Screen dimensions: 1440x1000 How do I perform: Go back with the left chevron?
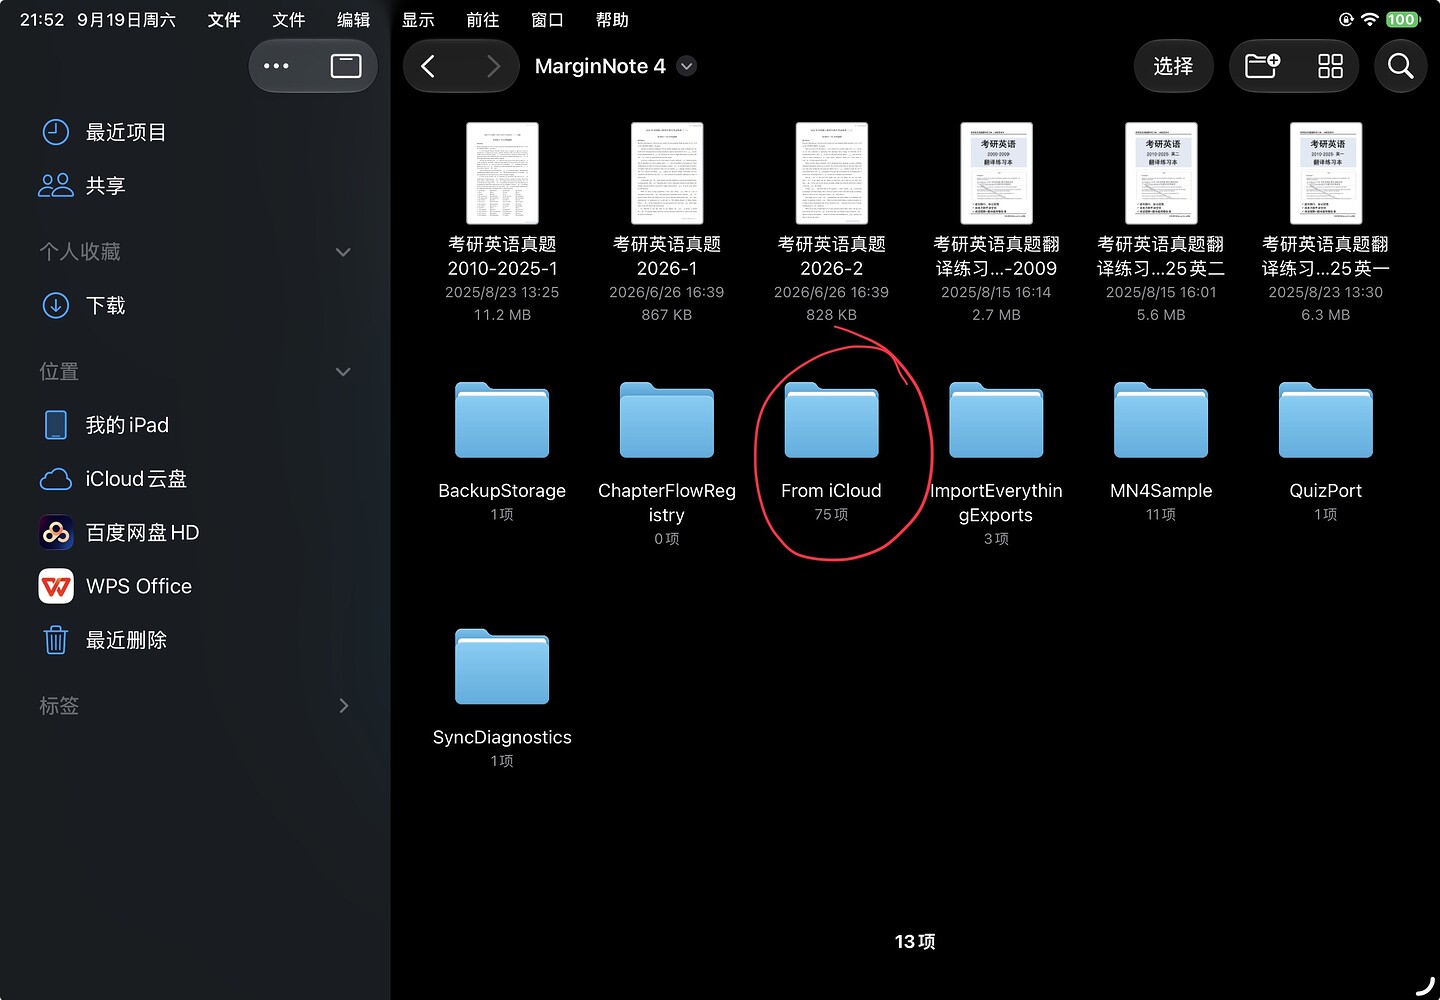click(x=428, y=66)
